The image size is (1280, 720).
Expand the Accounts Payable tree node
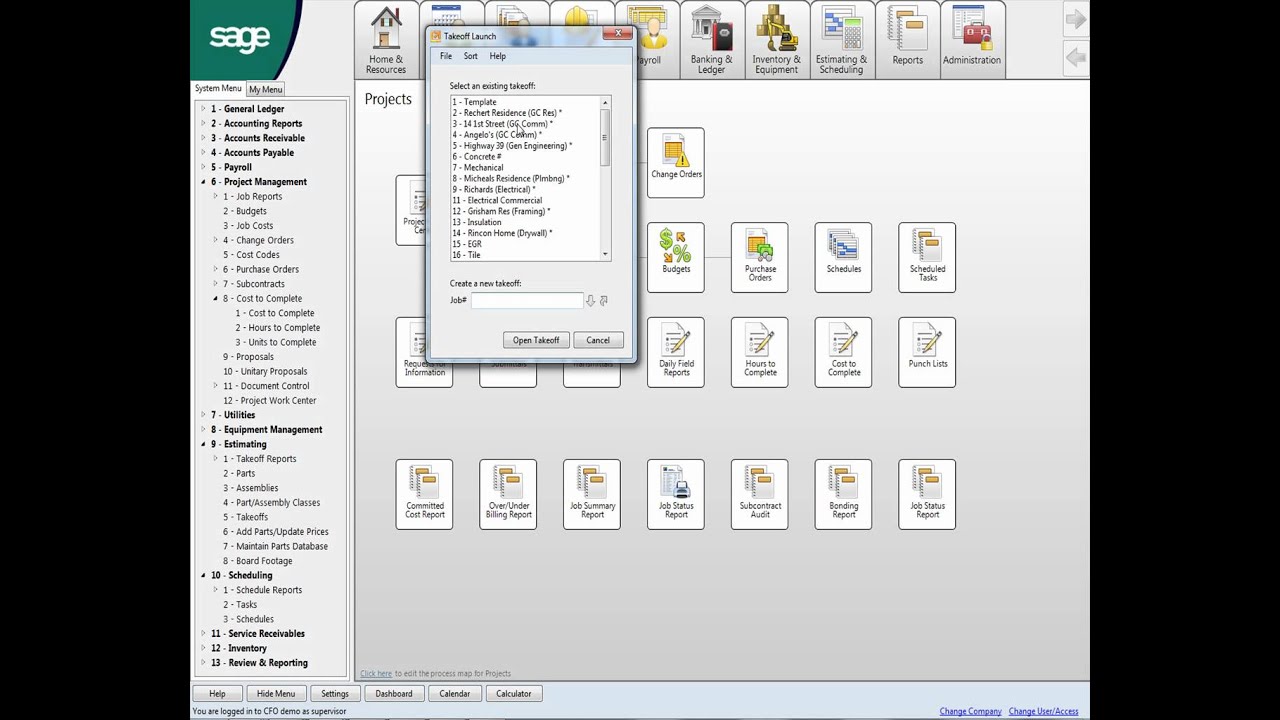click(x=203, y=153)
